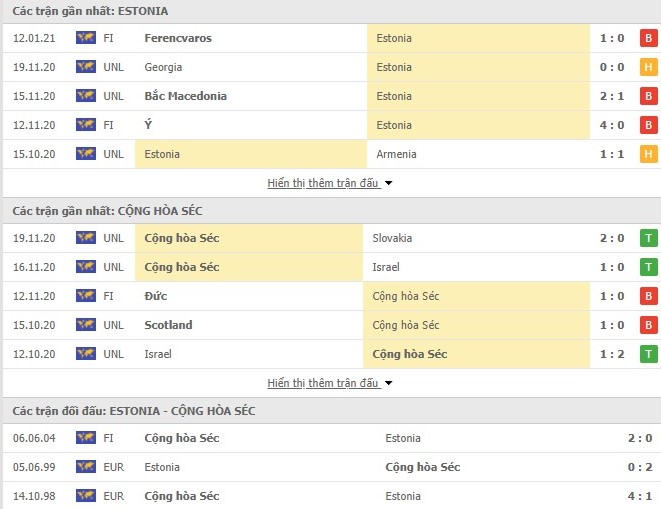Click the flag icon beside Ferencvaros match

[x=85, y=38]
